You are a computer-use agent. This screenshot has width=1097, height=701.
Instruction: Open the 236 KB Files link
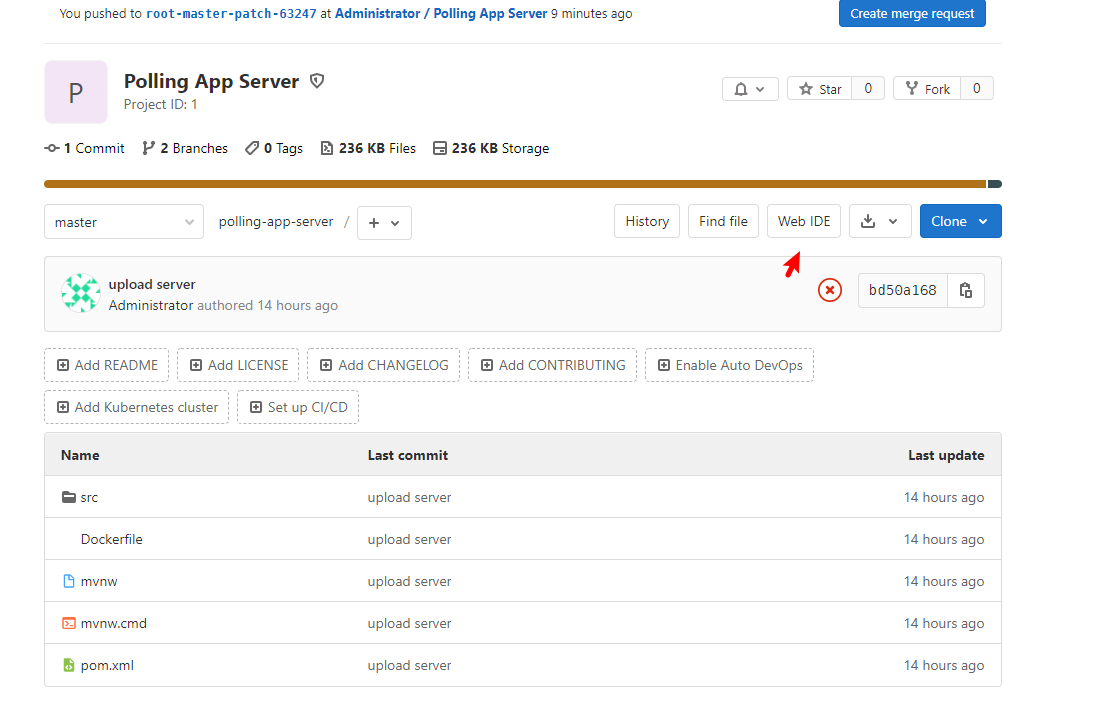click(368, 148)
